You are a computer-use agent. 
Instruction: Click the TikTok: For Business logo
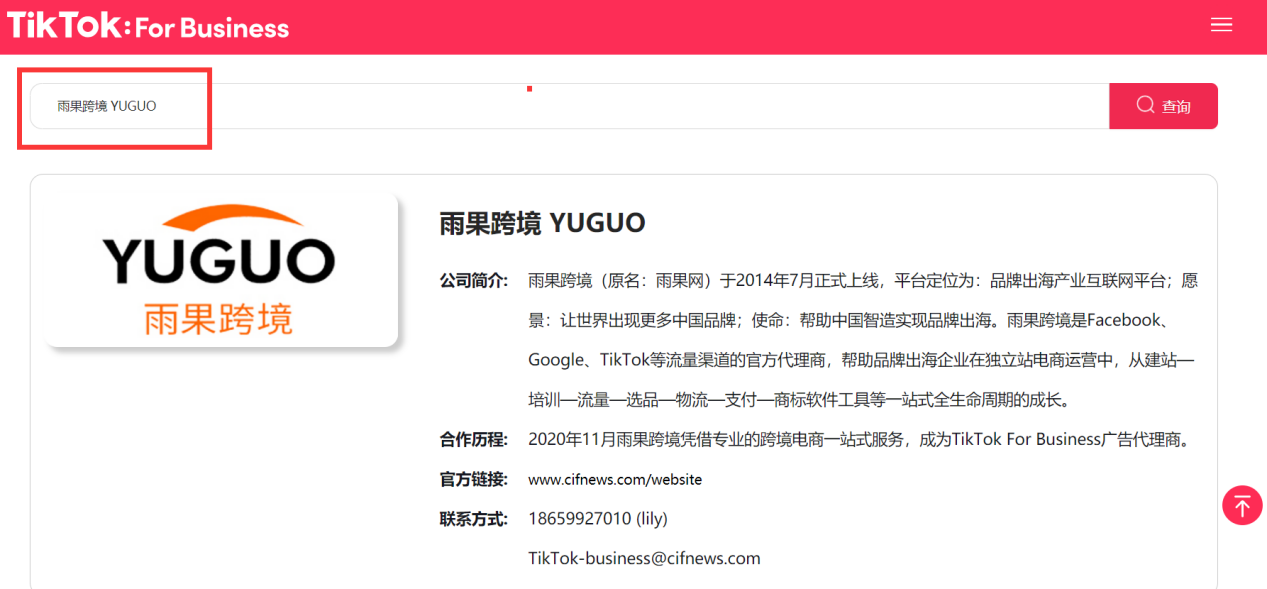pyautogui.click(x=147, y=26)
